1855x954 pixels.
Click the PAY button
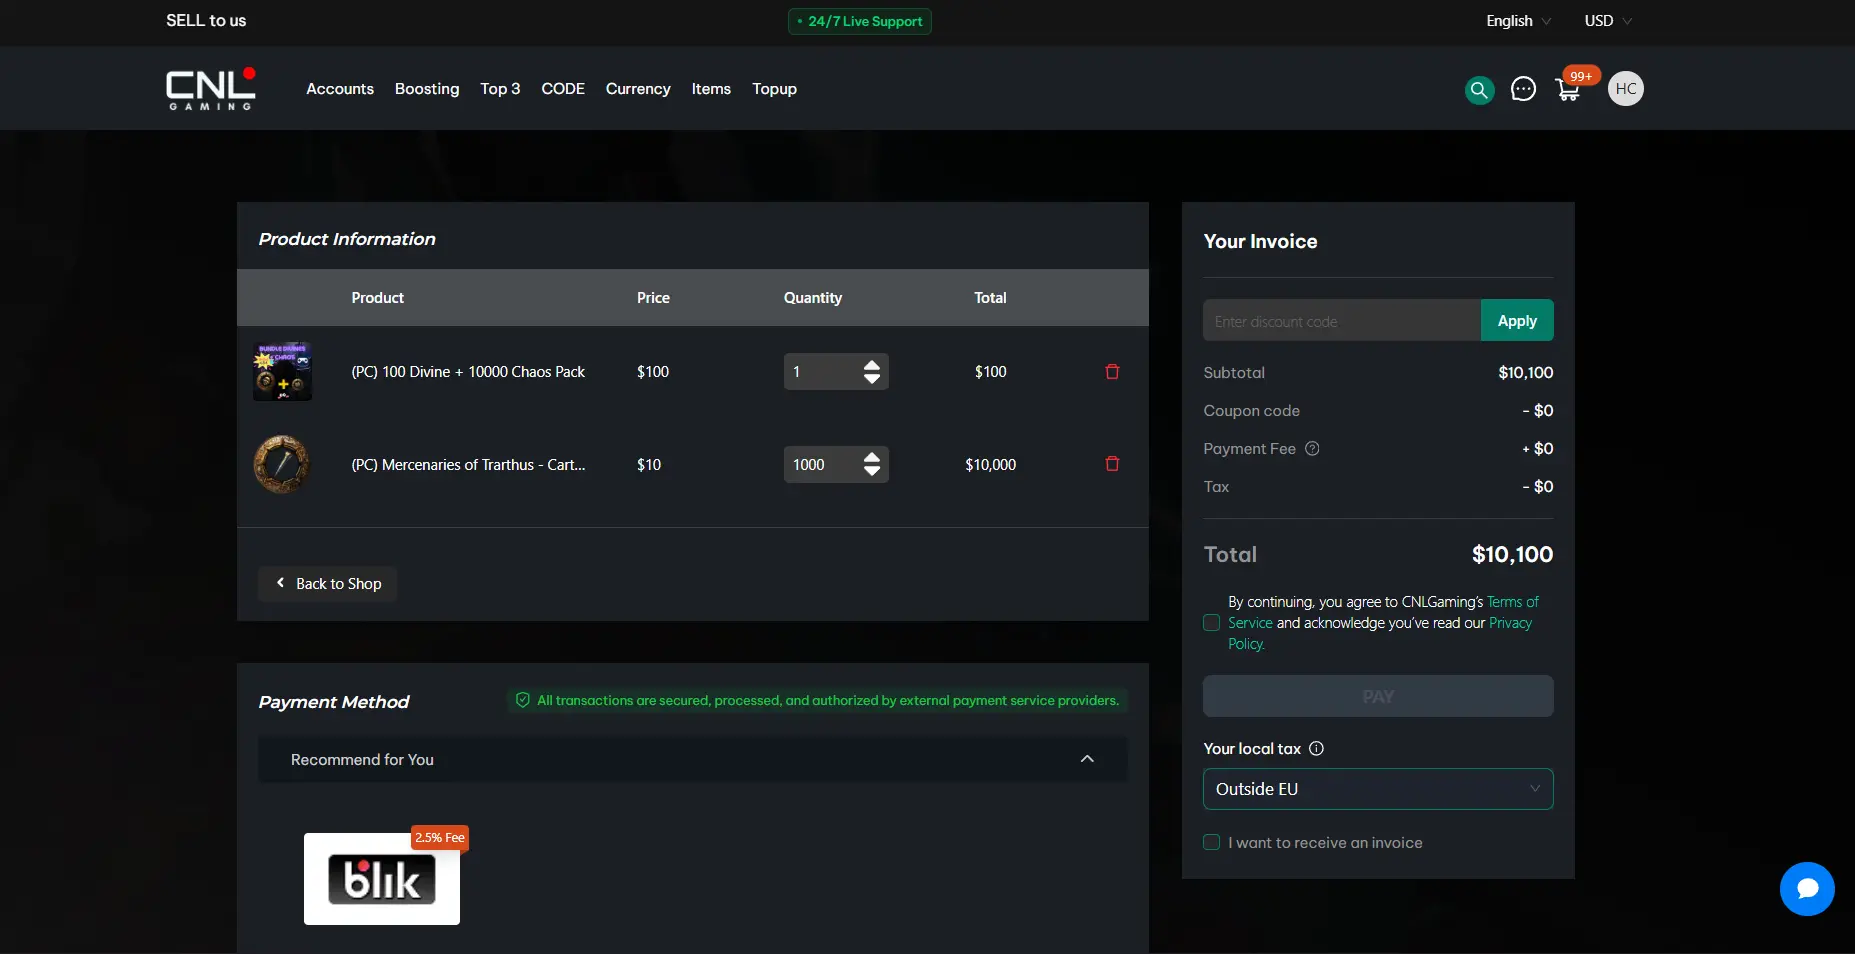(x=1378, y=696)
